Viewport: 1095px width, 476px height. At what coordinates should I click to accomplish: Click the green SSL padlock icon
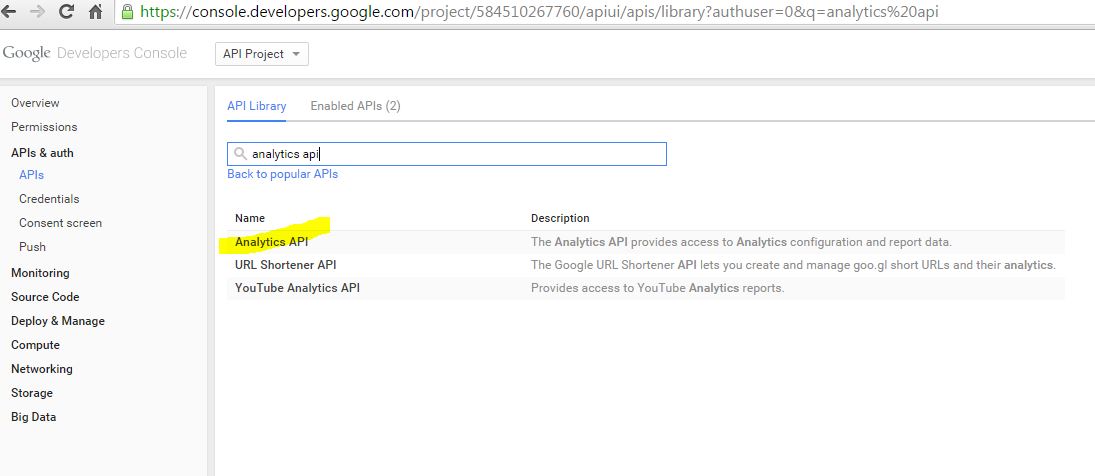click(x=127, y=11)
